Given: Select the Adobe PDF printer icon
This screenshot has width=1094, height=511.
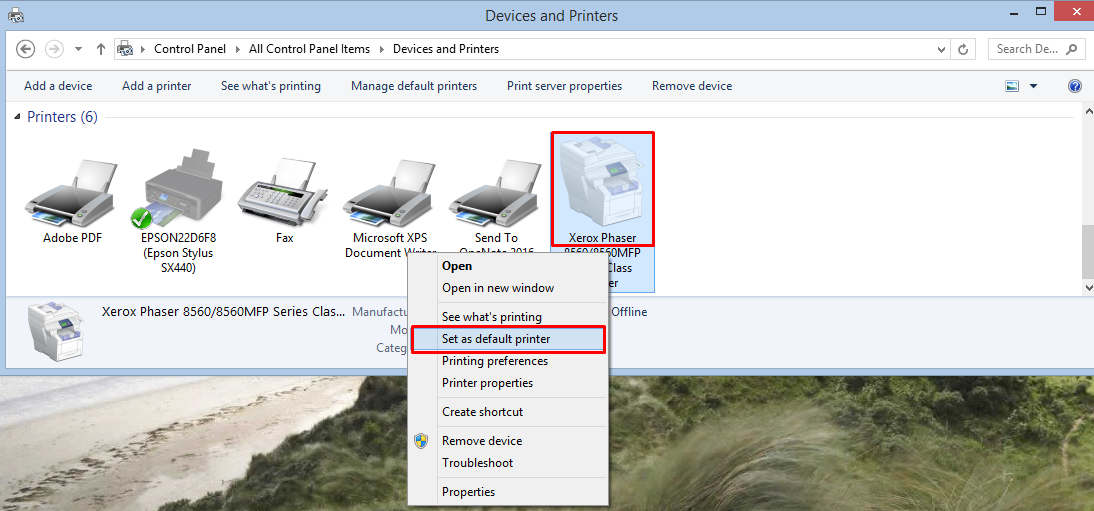Looking at the screenshot, I should [72, 193].
